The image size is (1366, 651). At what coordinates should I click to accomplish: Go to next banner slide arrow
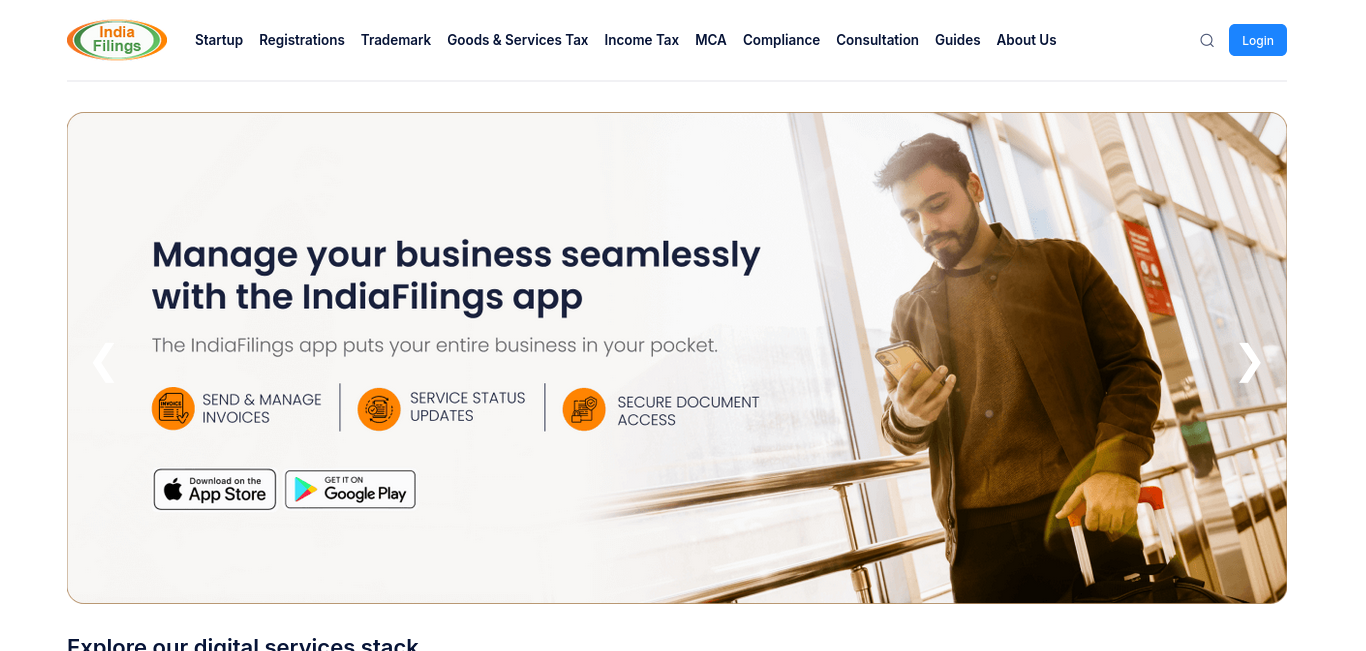point(1249,363)
